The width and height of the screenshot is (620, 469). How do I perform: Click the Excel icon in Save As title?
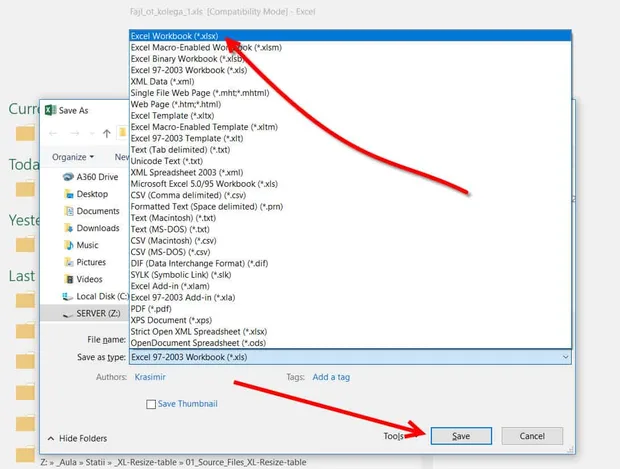[50, 110]
